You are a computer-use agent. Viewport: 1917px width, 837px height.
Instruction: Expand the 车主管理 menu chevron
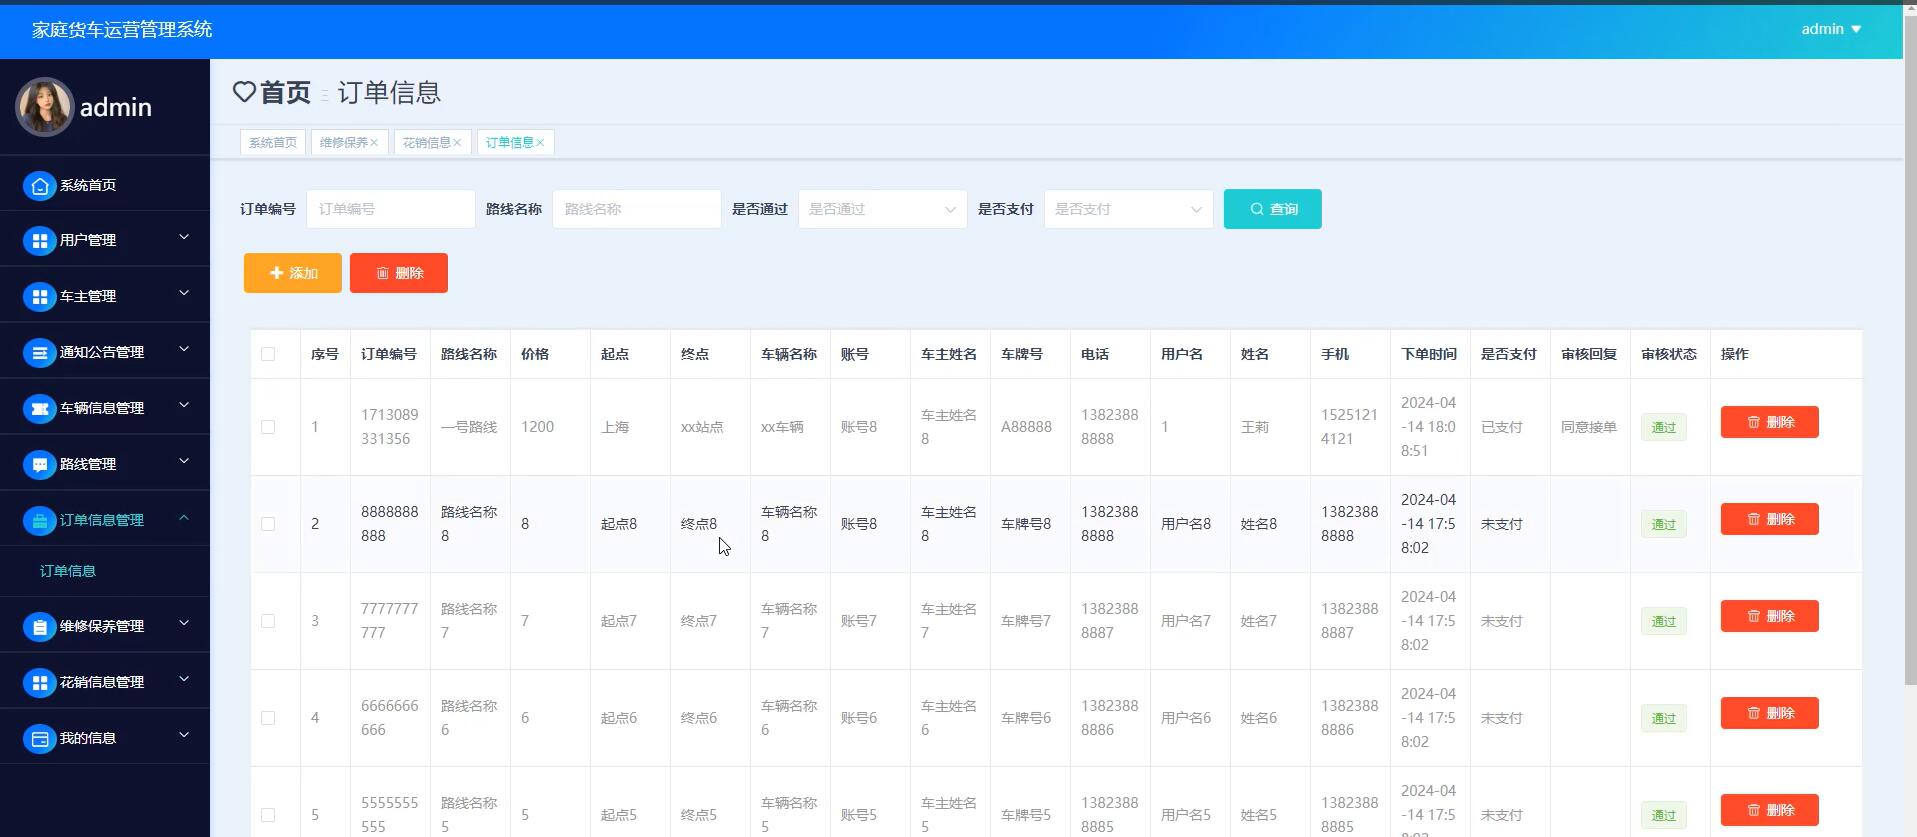[x=184, y=293]
